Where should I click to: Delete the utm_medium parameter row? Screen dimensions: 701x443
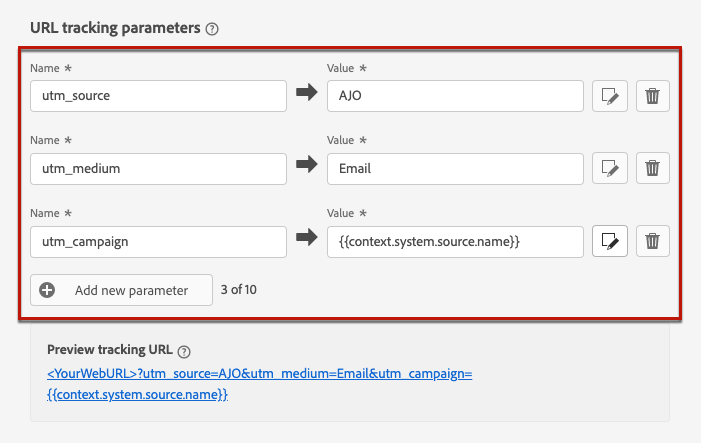coord(652,169)
